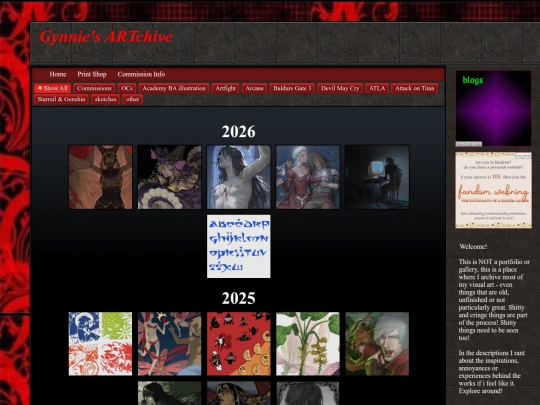The image size is (540, 405).
Task: Click the 2026 year heading
Action: (x=238, y=132)
